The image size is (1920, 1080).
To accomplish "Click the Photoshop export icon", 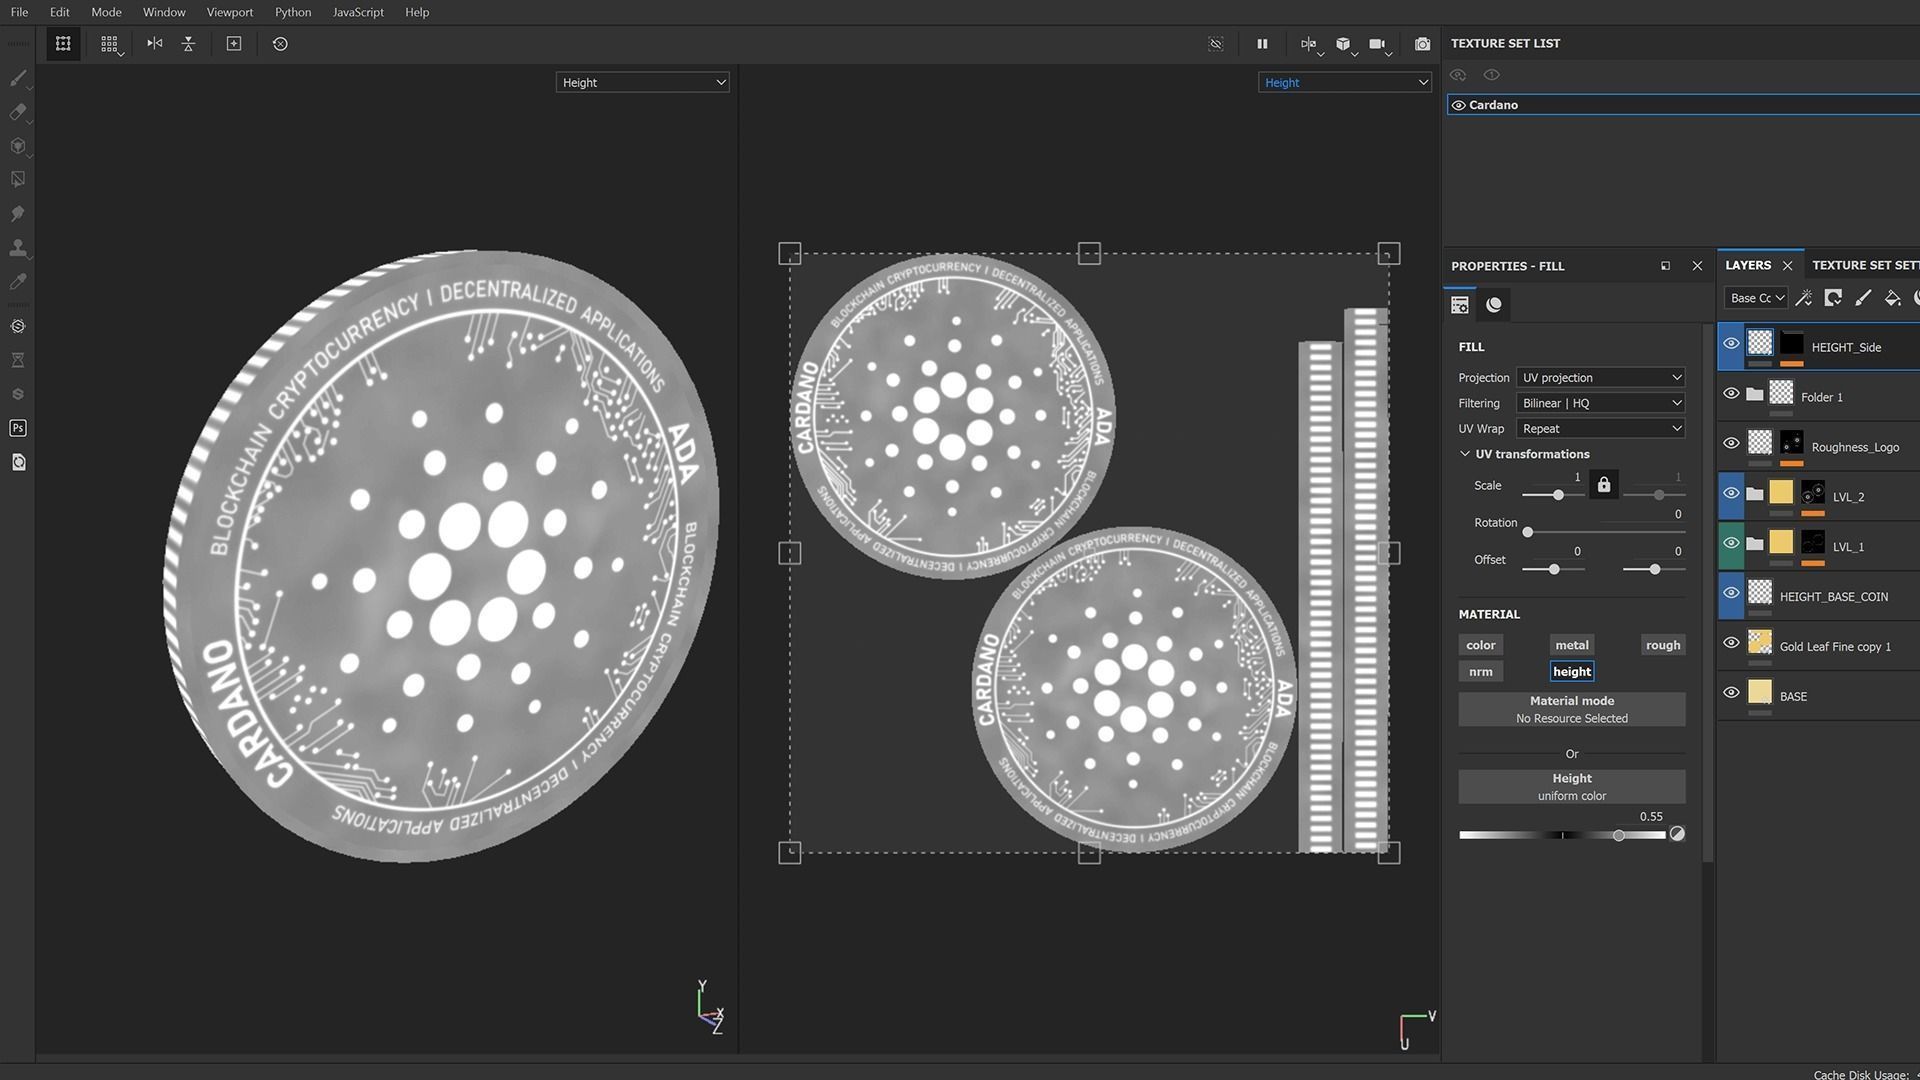I will (x=18, y=428).
